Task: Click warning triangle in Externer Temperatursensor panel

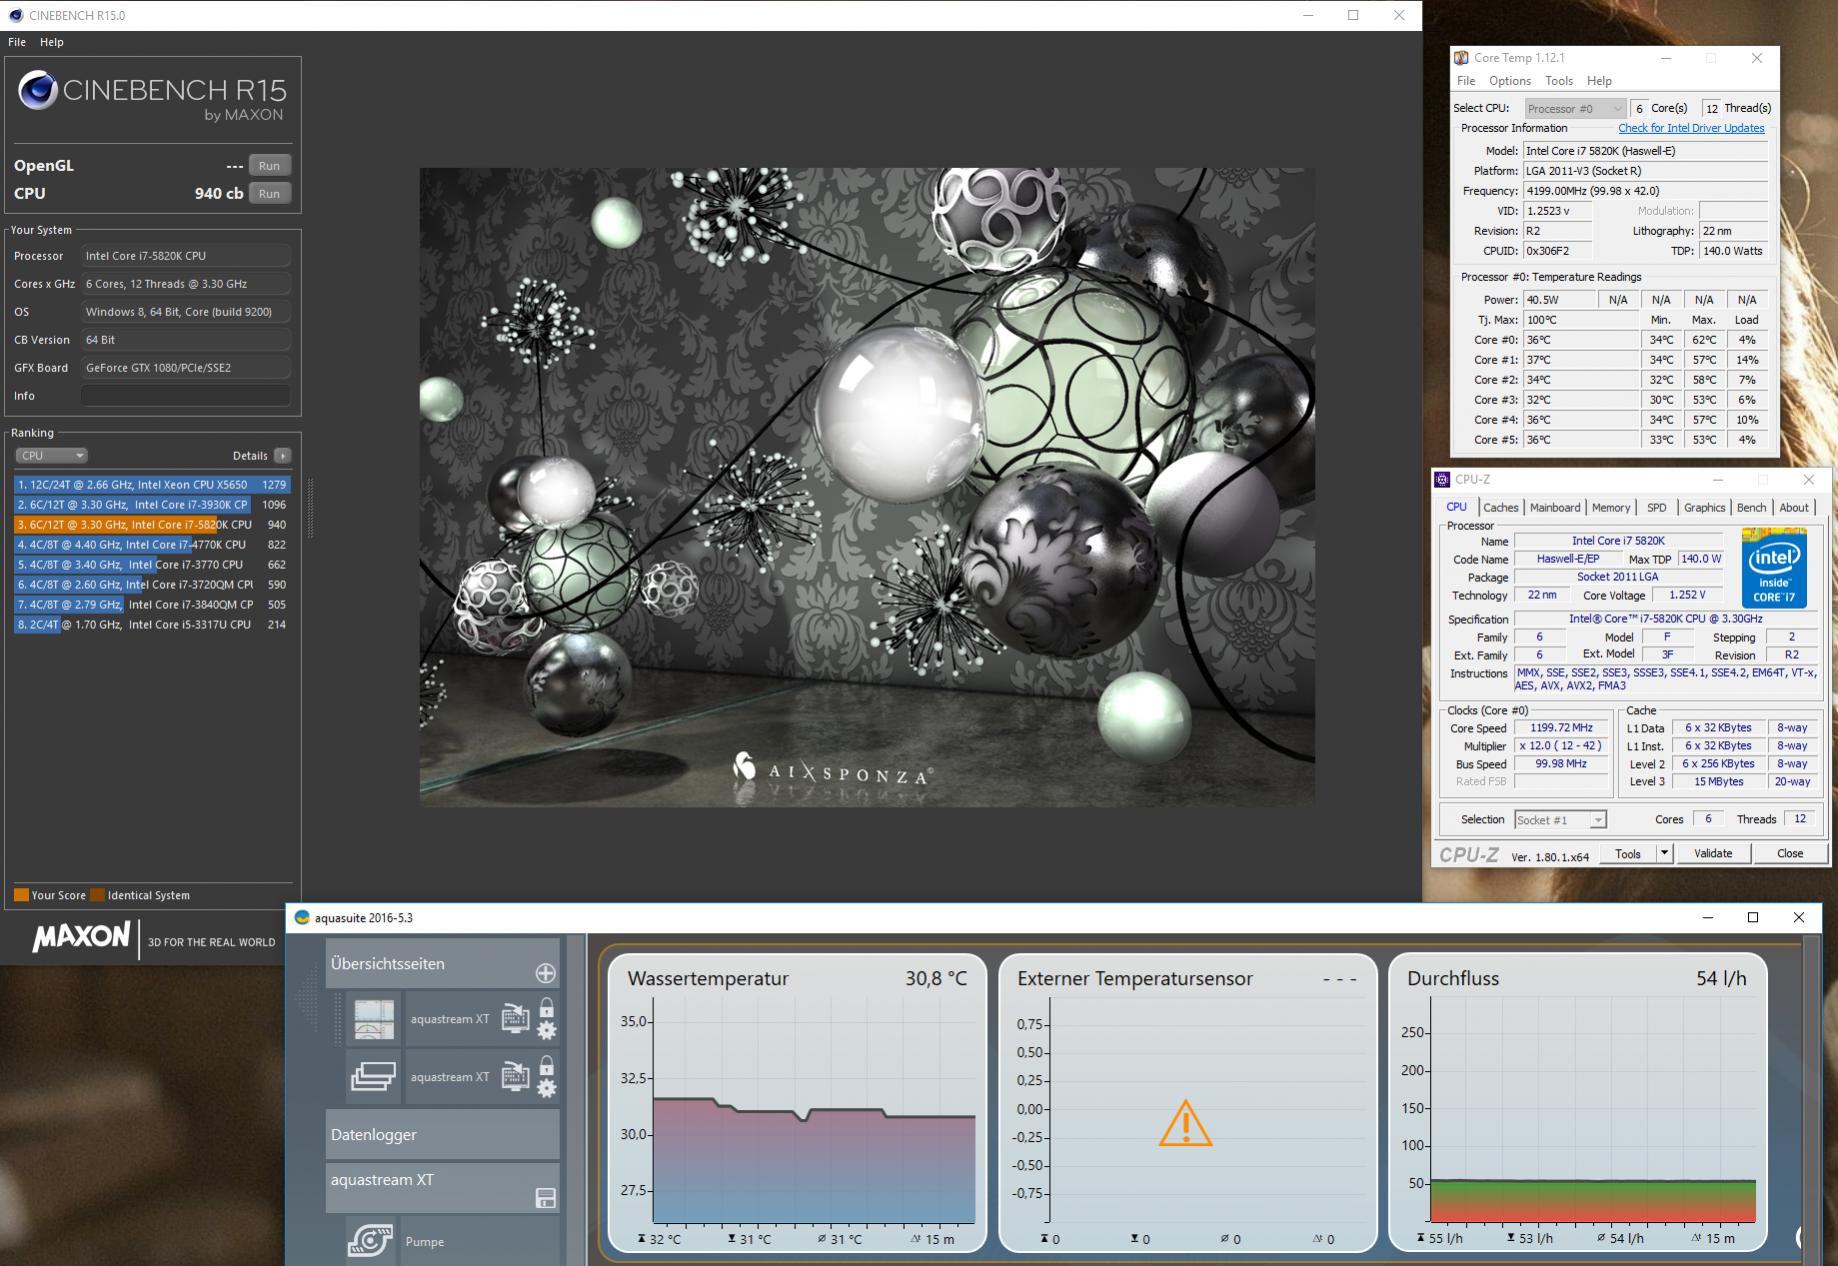Action: point(1186,1123)
